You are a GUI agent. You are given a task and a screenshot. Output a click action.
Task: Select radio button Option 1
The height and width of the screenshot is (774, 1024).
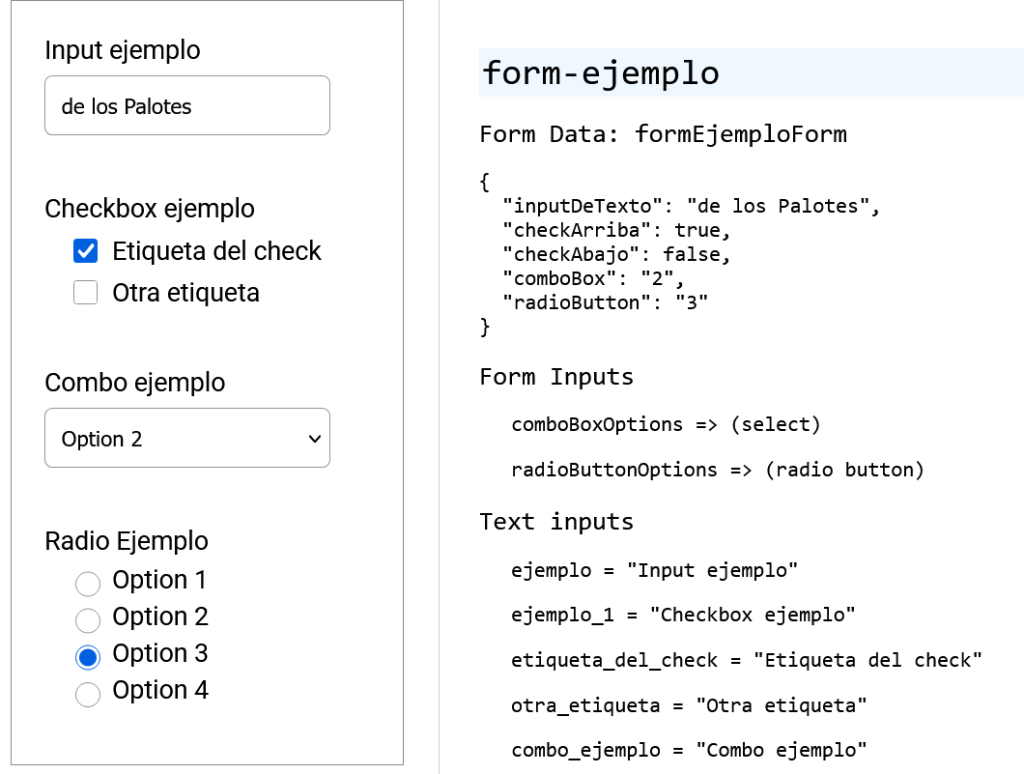pos(87,583)
